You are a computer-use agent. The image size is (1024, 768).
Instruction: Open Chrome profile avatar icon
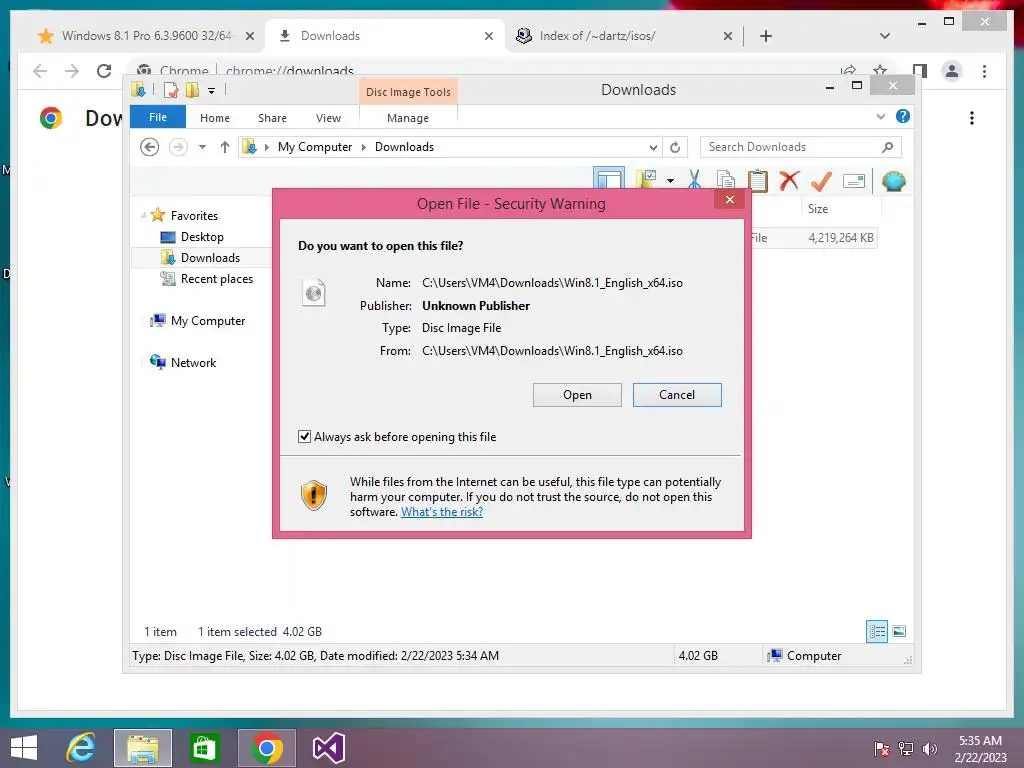952,71
